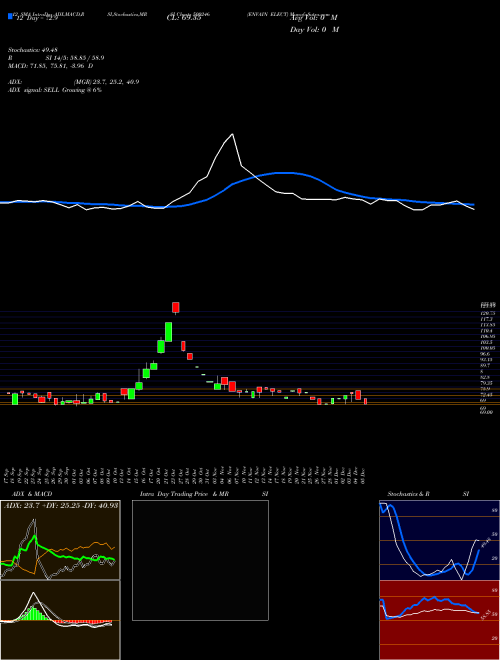This screenshot has width=500, height=660.
Task: Click the blue 12-day SMA legend square
Action: [11, 16]
